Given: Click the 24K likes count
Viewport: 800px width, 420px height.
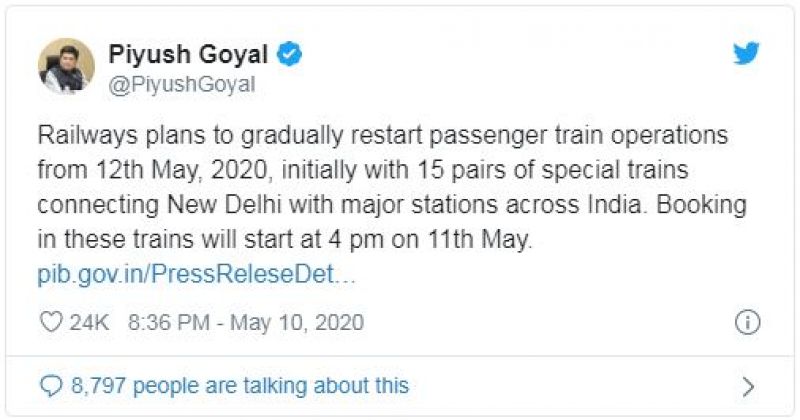Looking at the screenshot, I should tap(90, 322).
